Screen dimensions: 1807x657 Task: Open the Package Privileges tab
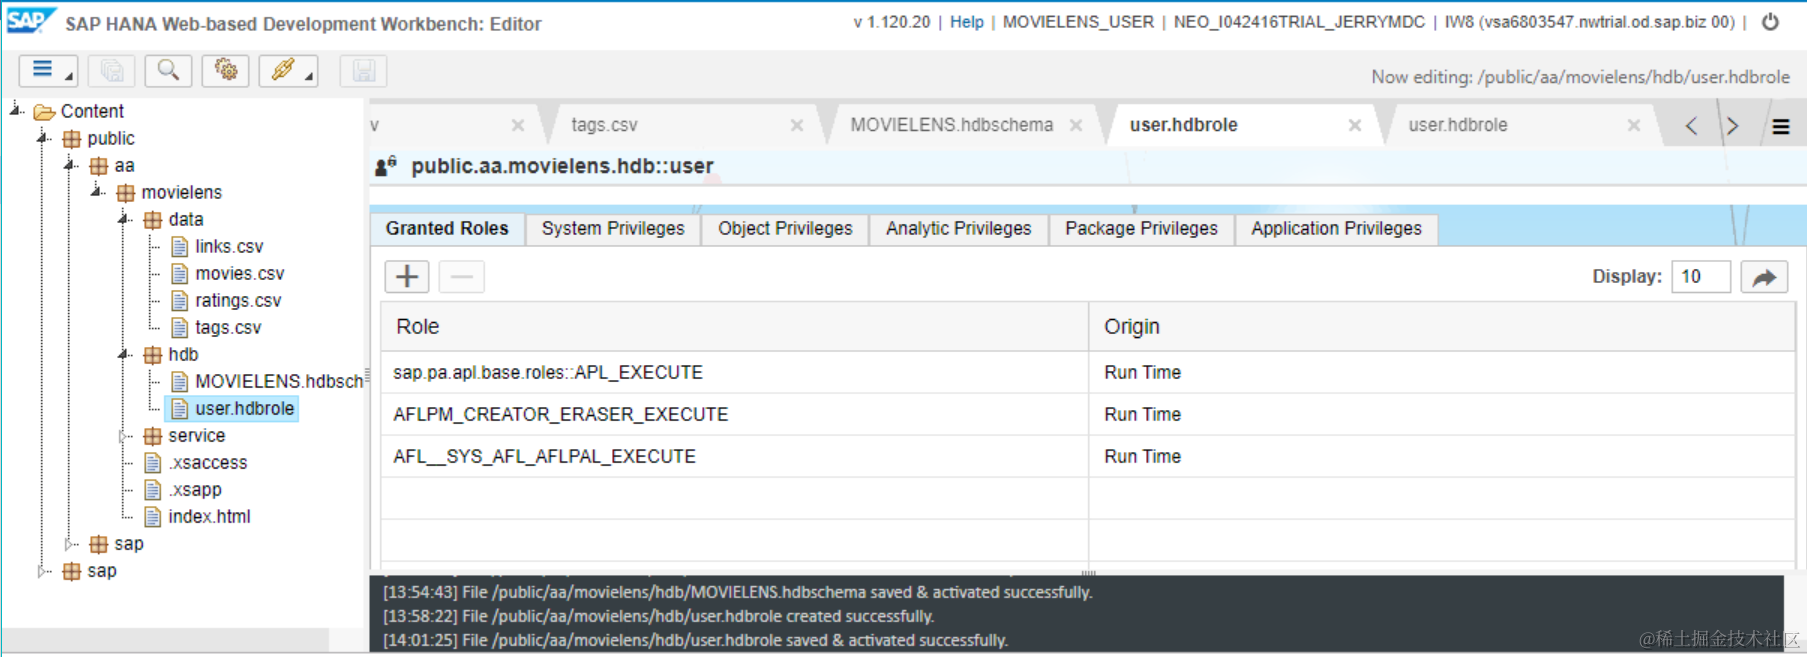pyautogui.click(x=1141, y=229)
